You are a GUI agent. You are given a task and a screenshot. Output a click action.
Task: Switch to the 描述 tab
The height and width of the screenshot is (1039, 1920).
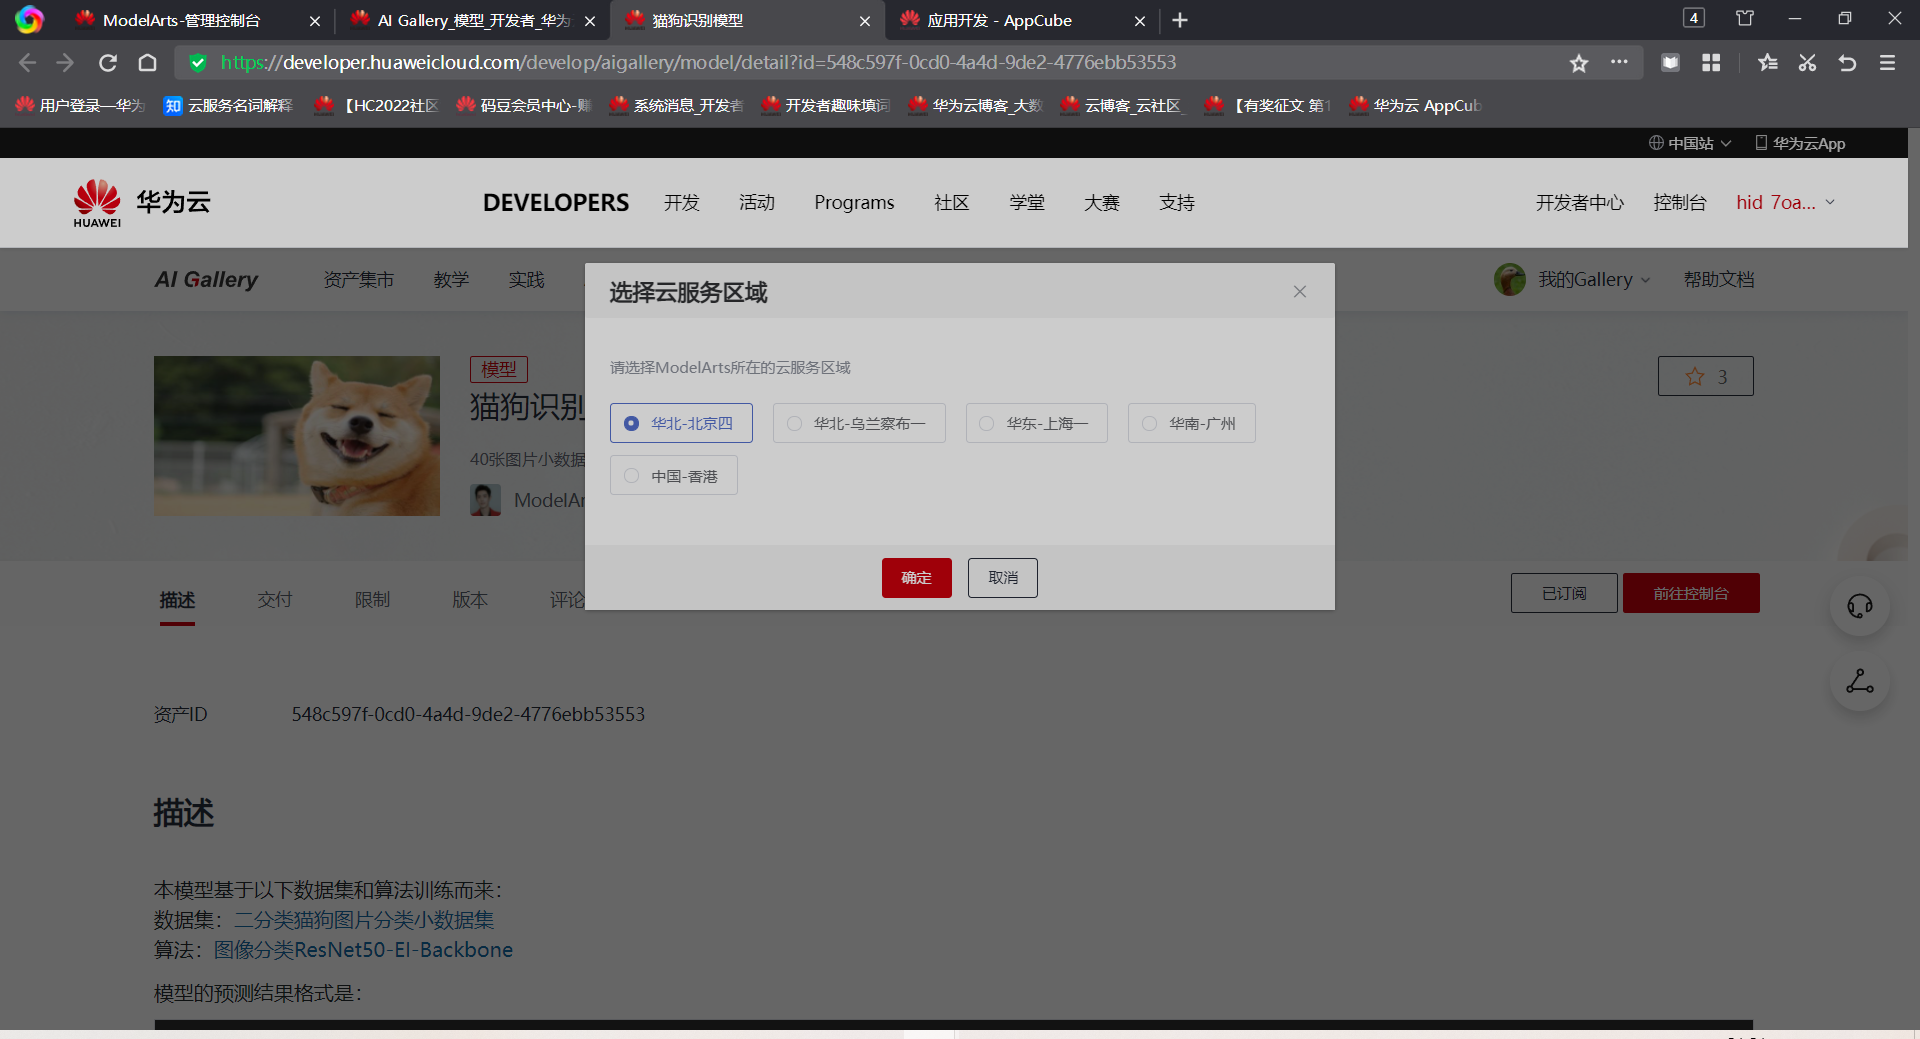pyautogui.click(x=177, y=600)
